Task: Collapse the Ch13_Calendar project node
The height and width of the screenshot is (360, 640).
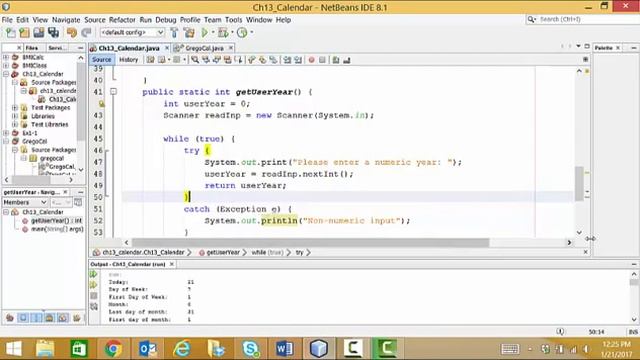Action: click(6, 74)
